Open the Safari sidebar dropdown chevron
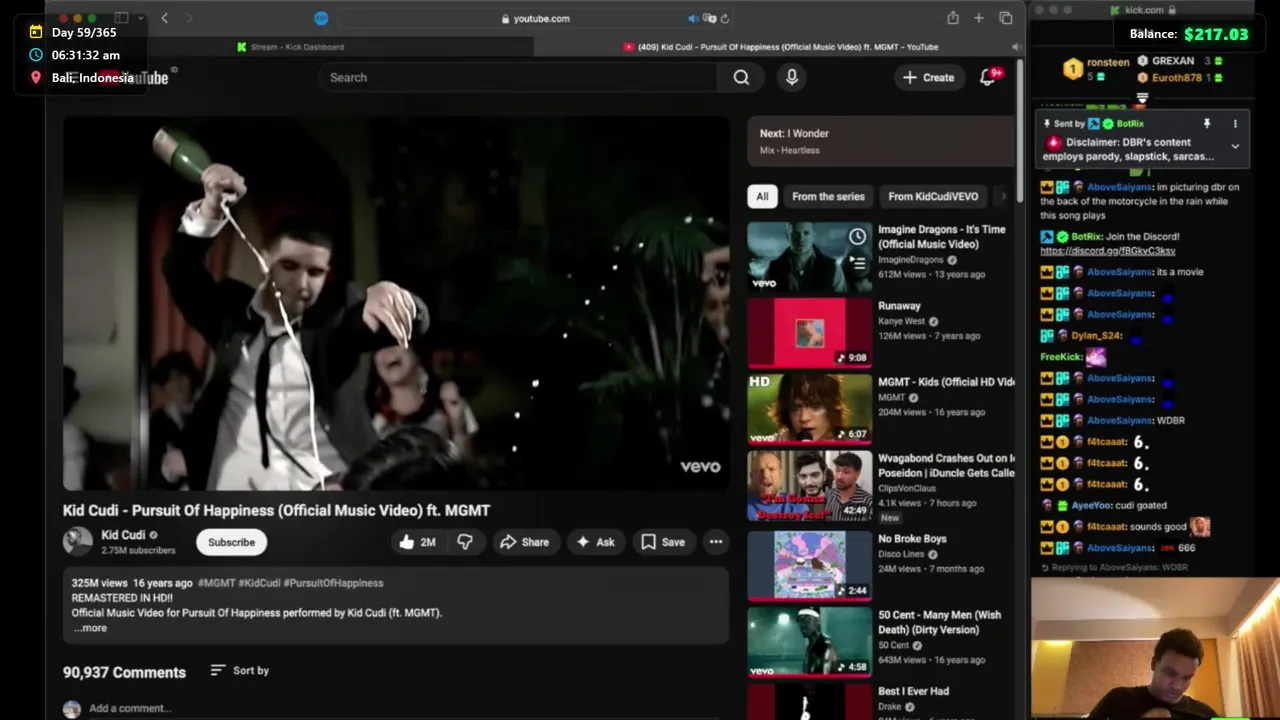Viewport: 1280px width, 720px height. 140,18
